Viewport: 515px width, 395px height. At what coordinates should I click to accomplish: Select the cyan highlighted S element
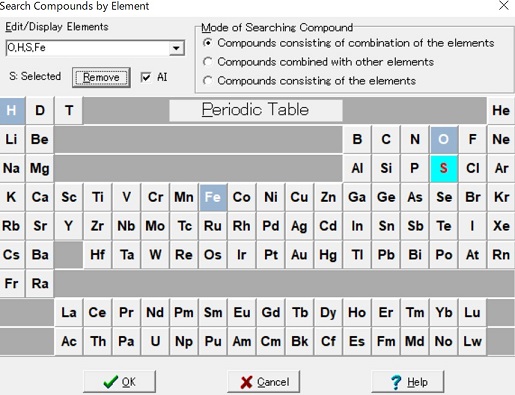(x=444, y=168)
